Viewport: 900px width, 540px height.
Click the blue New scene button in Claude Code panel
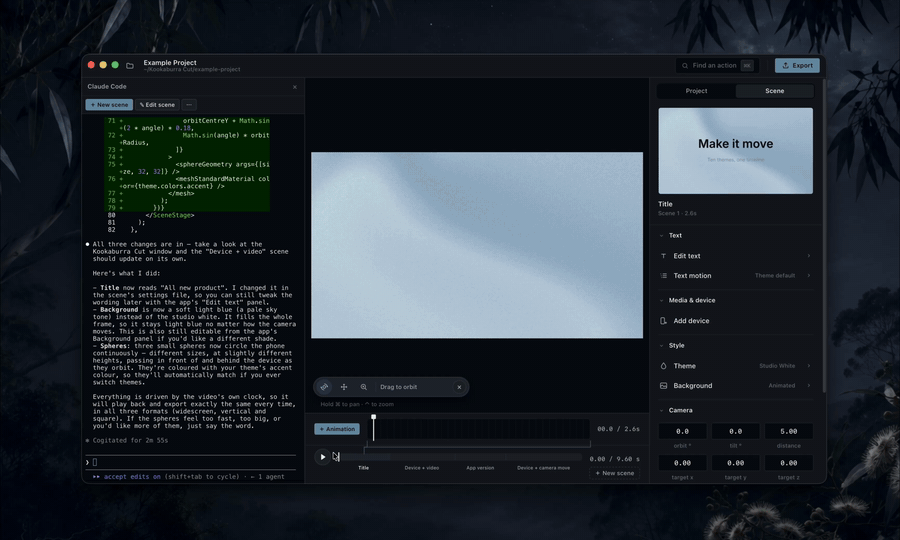109,104
